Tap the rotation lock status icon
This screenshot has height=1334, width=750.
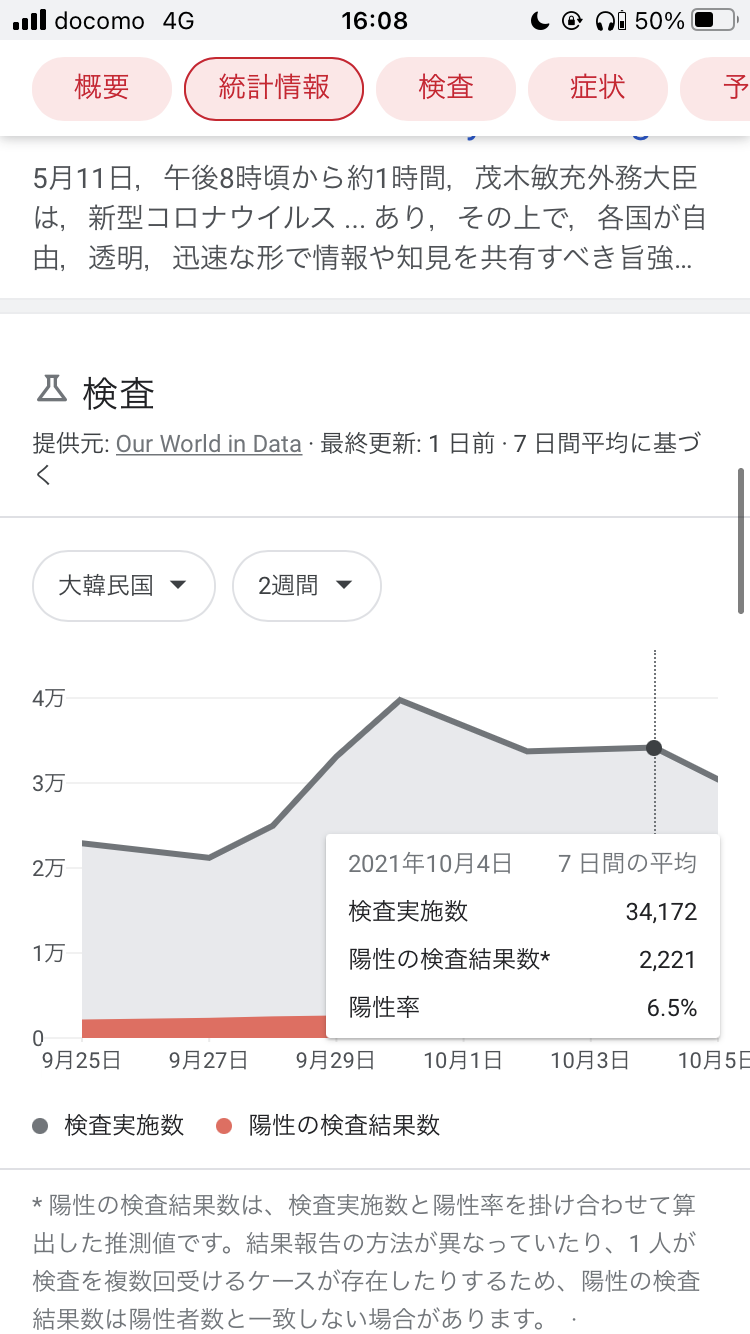pyautogui.click(x=571, y=20)
